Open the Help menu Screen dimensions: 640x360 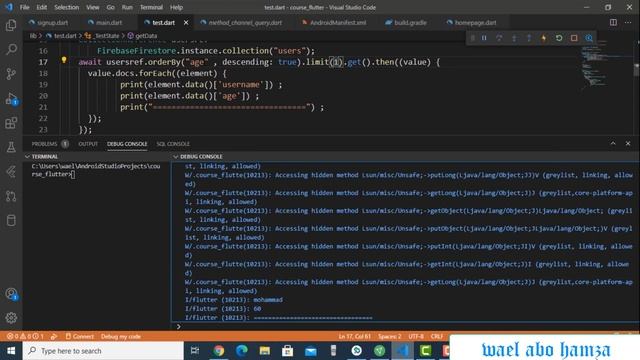tap(176, 7)
